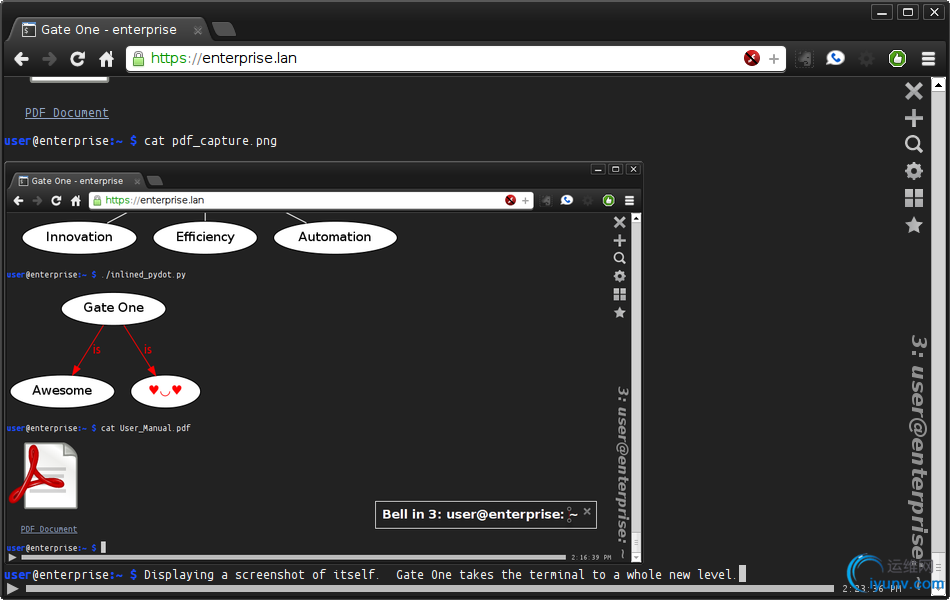Open the home page in main browser

[107, 59]
